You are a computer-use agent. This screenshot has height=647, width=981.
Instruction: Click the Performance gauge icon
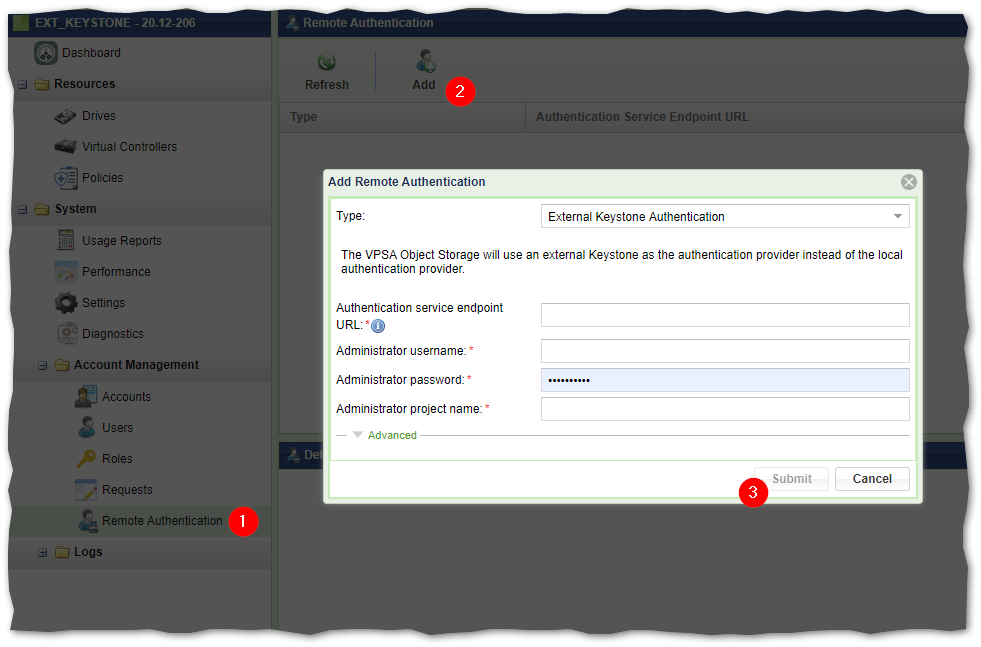click(x=66, y=272)
